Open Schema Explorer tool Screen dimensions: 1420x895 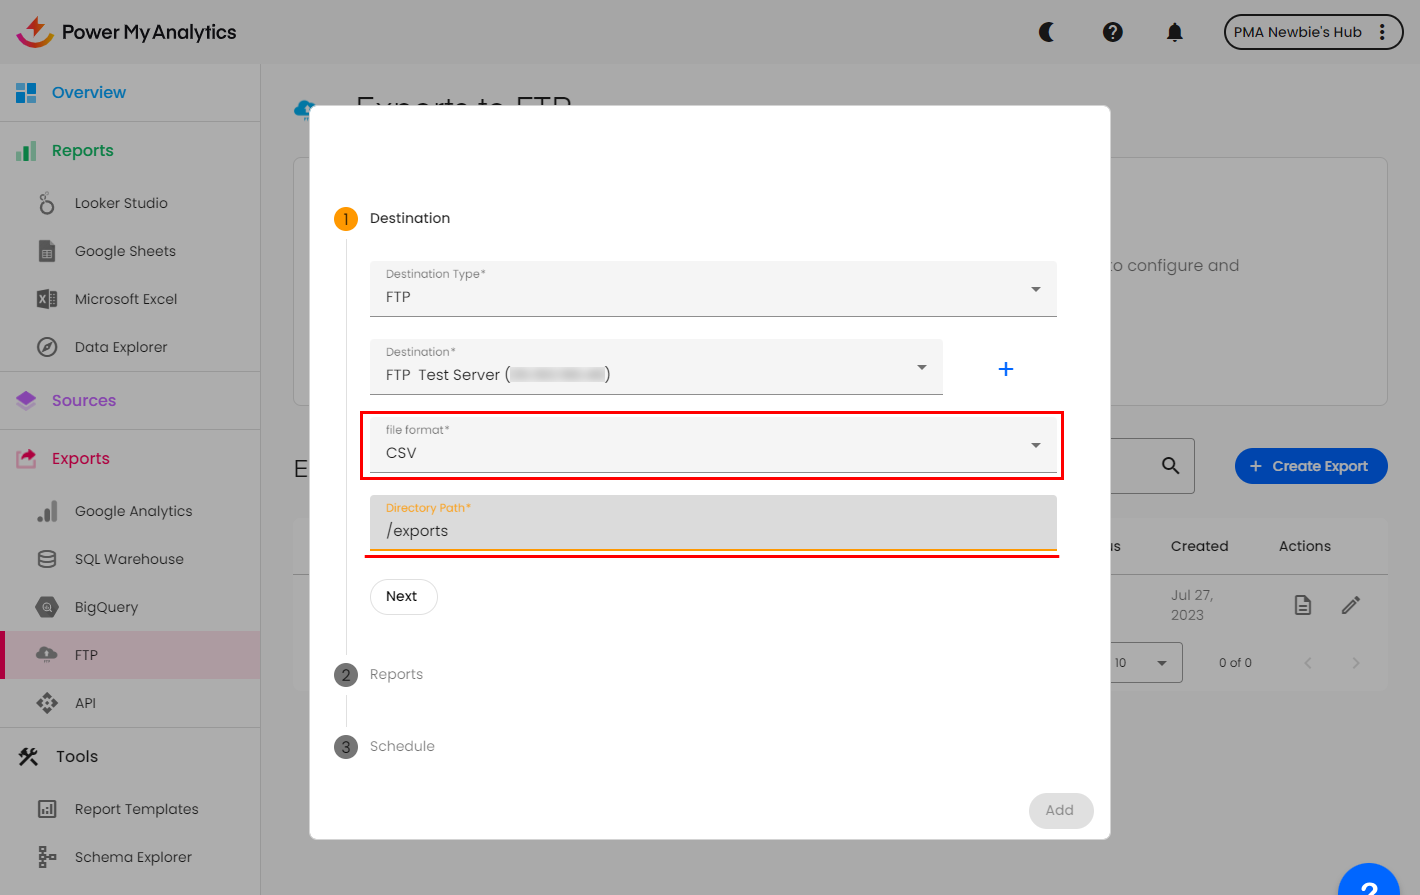[133, 857]
